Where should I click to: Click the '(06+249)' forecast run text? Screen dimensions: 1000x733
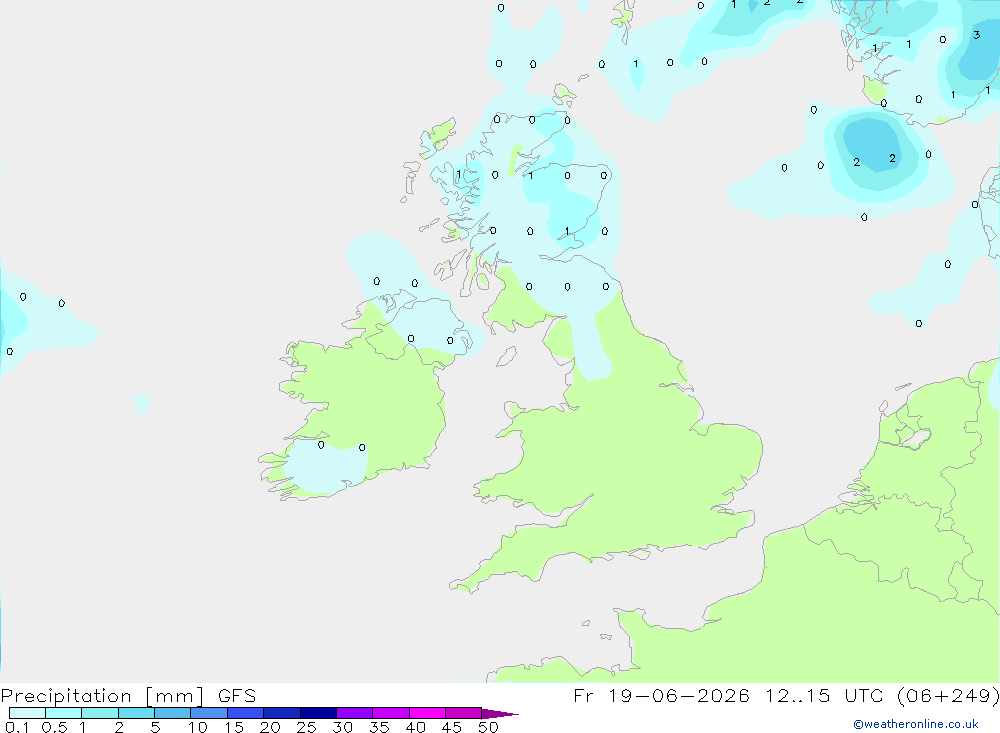point(948,696)
